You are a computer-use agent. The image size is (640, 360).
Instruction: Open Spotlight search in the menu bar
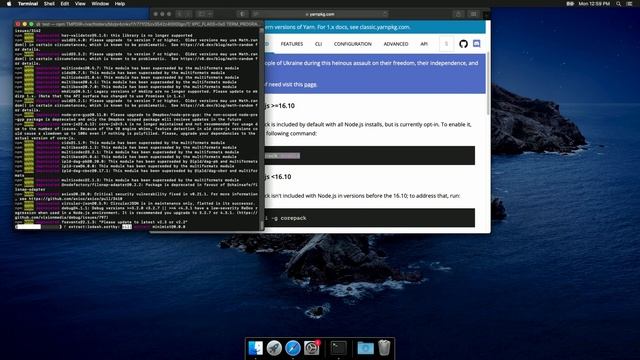point(619,4)
